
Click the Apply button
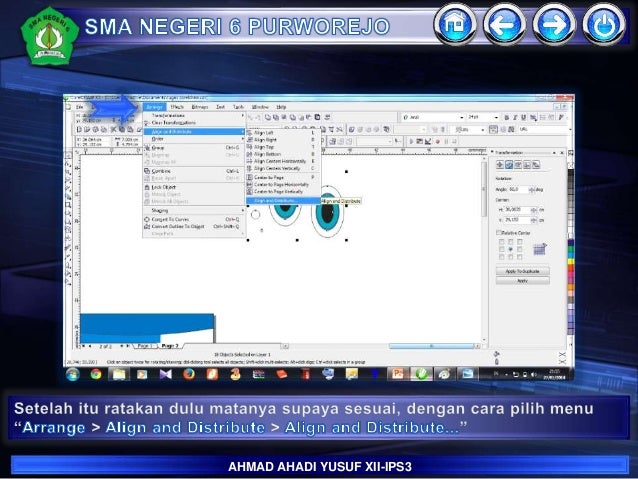522,280
